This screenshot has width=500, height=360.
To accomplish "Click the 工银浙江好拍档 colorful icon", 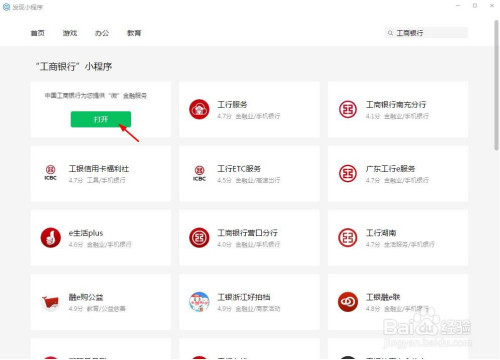I will (199, 302).
